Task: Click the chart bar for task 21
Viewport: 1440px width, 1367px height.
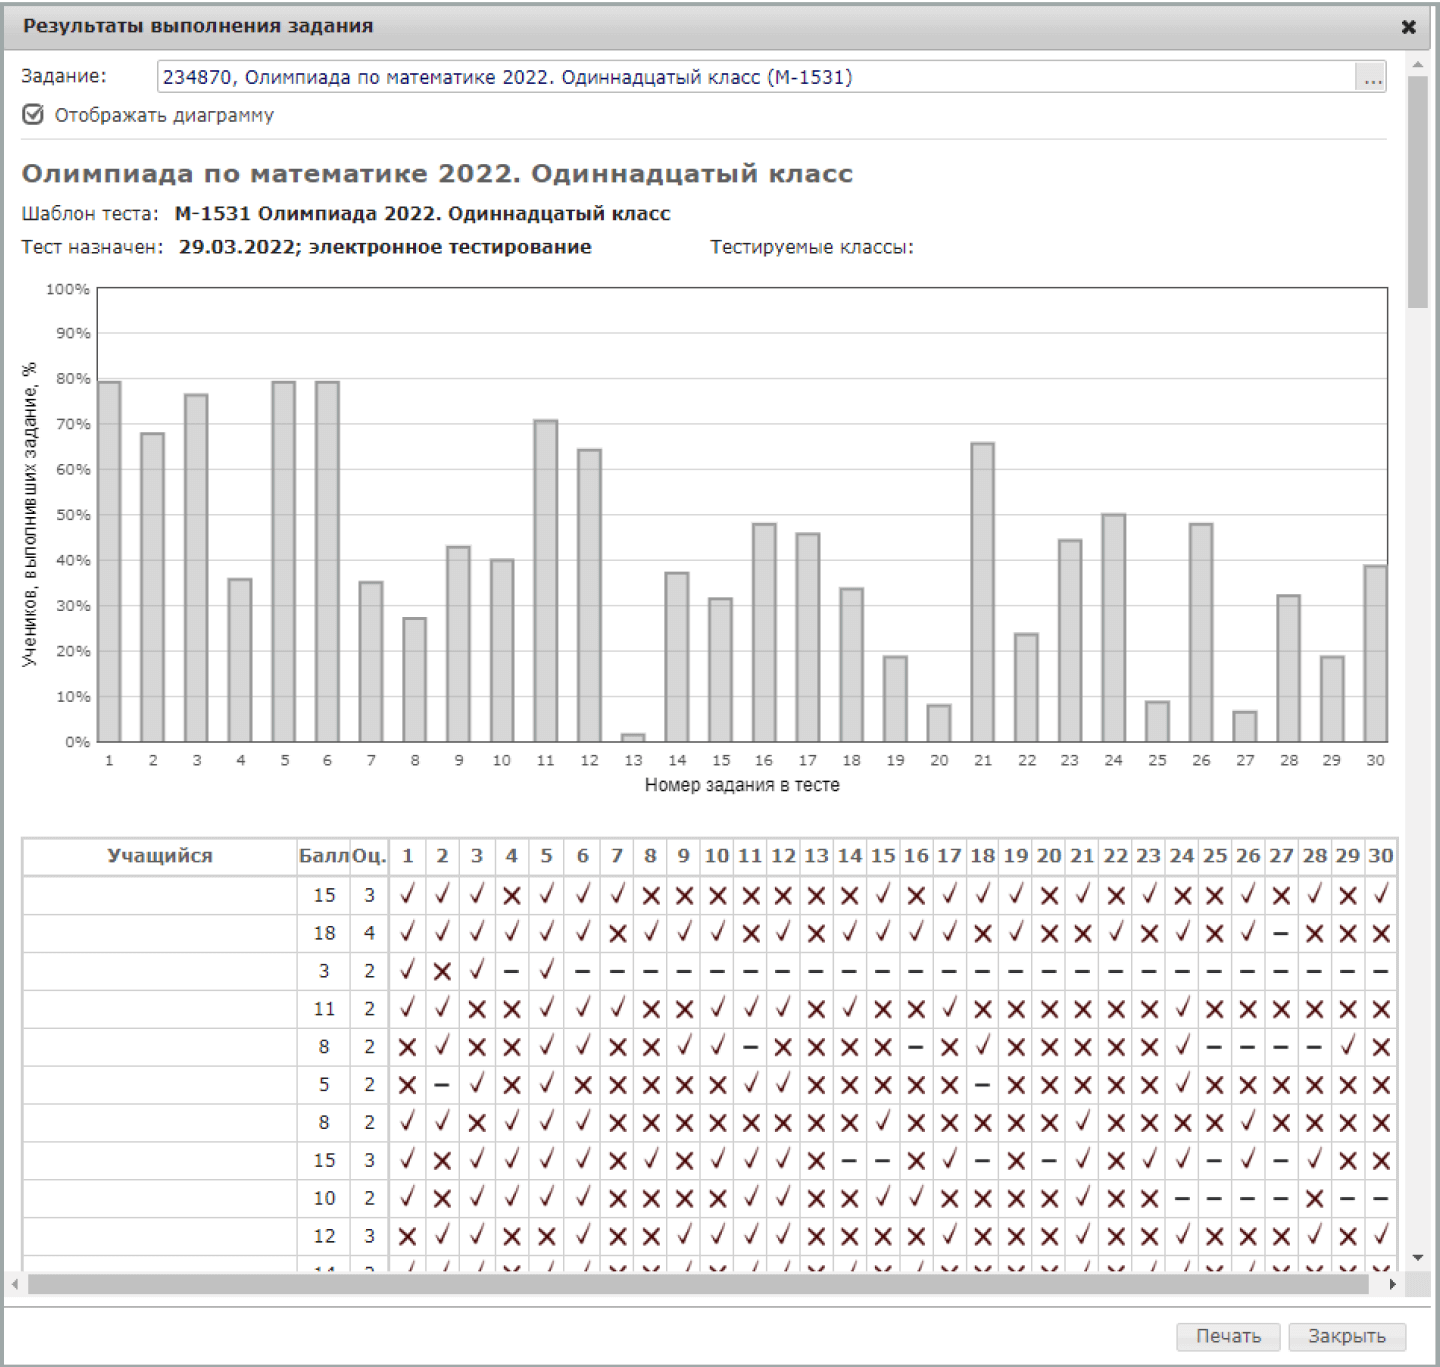Action: 983,592
